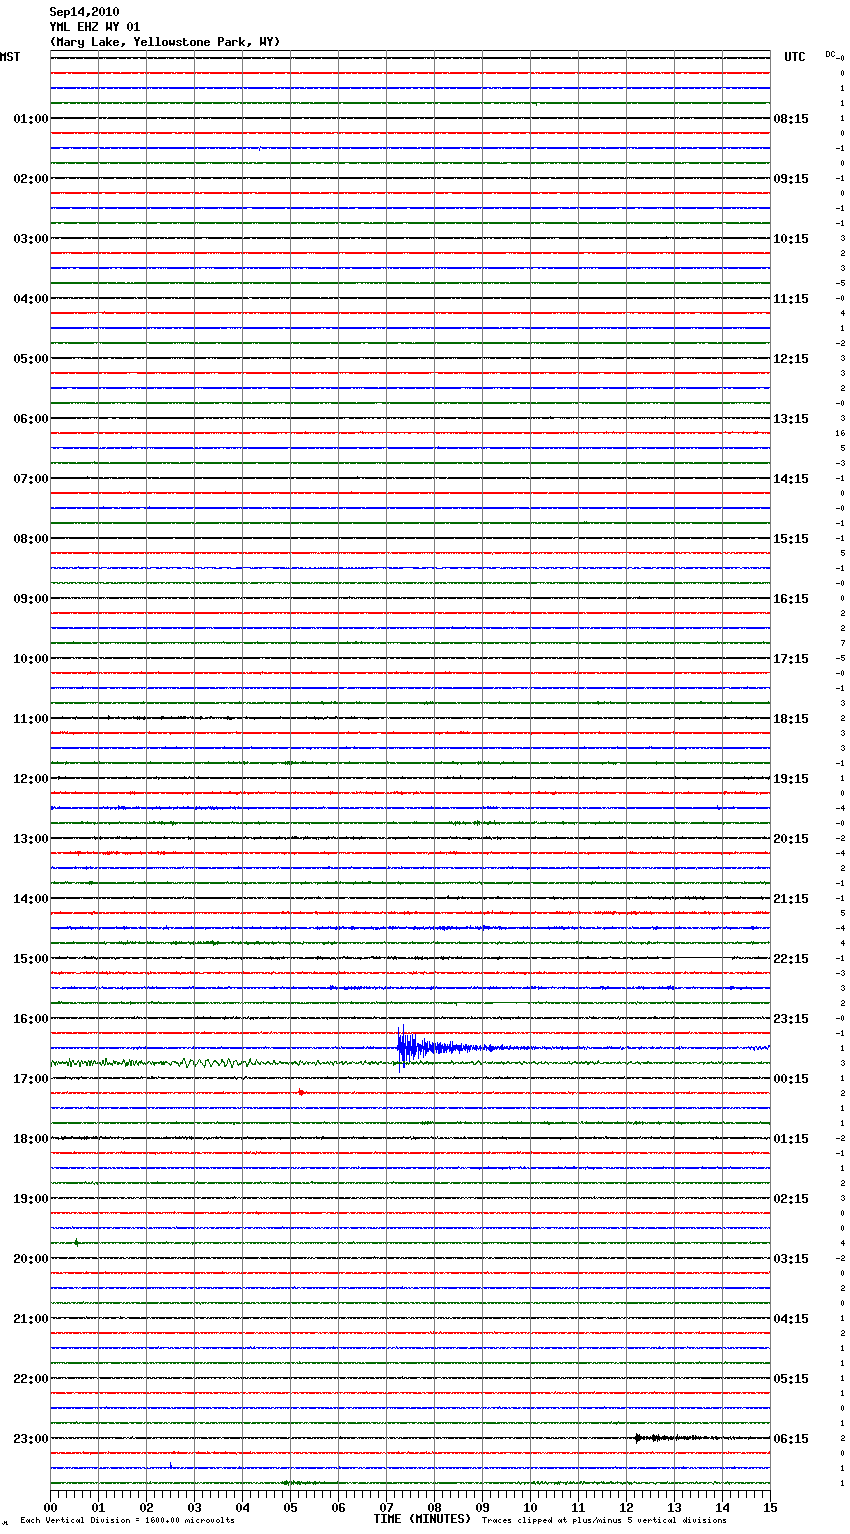
Task: Select the 12:00 MST hour label
Action: pos(30,779)
